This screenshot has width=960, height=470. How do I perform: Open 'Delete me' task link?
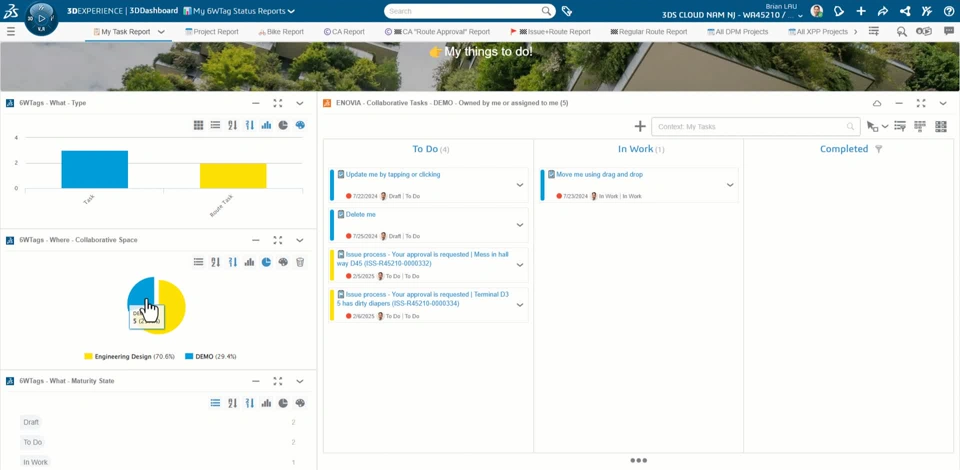361,214
